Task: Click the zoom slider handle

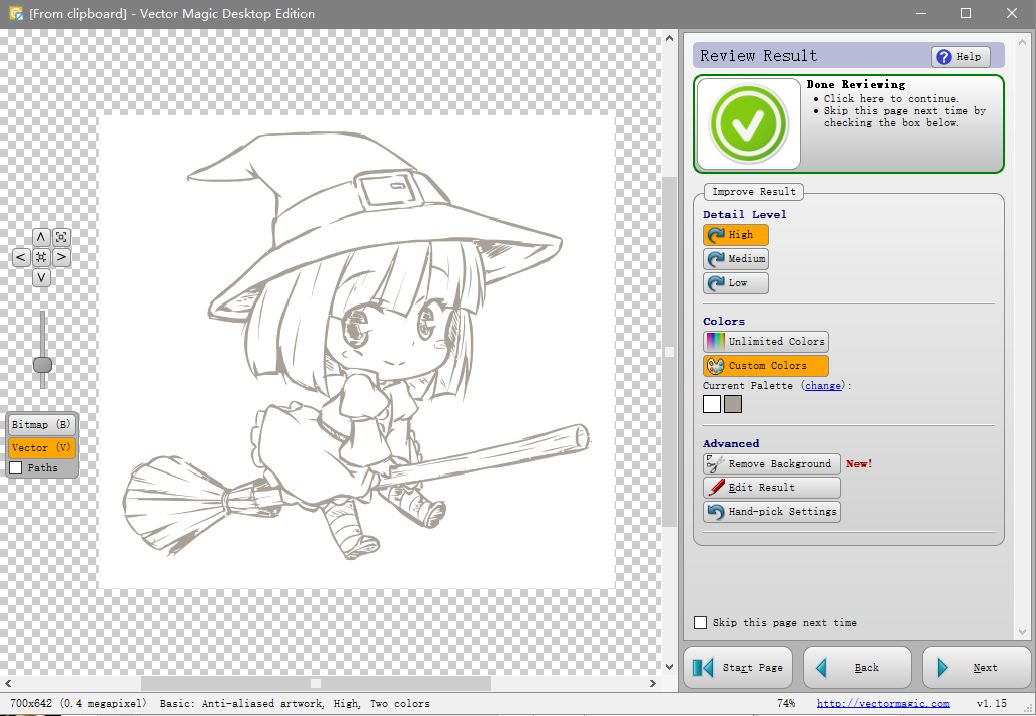Action: [42, 365]
